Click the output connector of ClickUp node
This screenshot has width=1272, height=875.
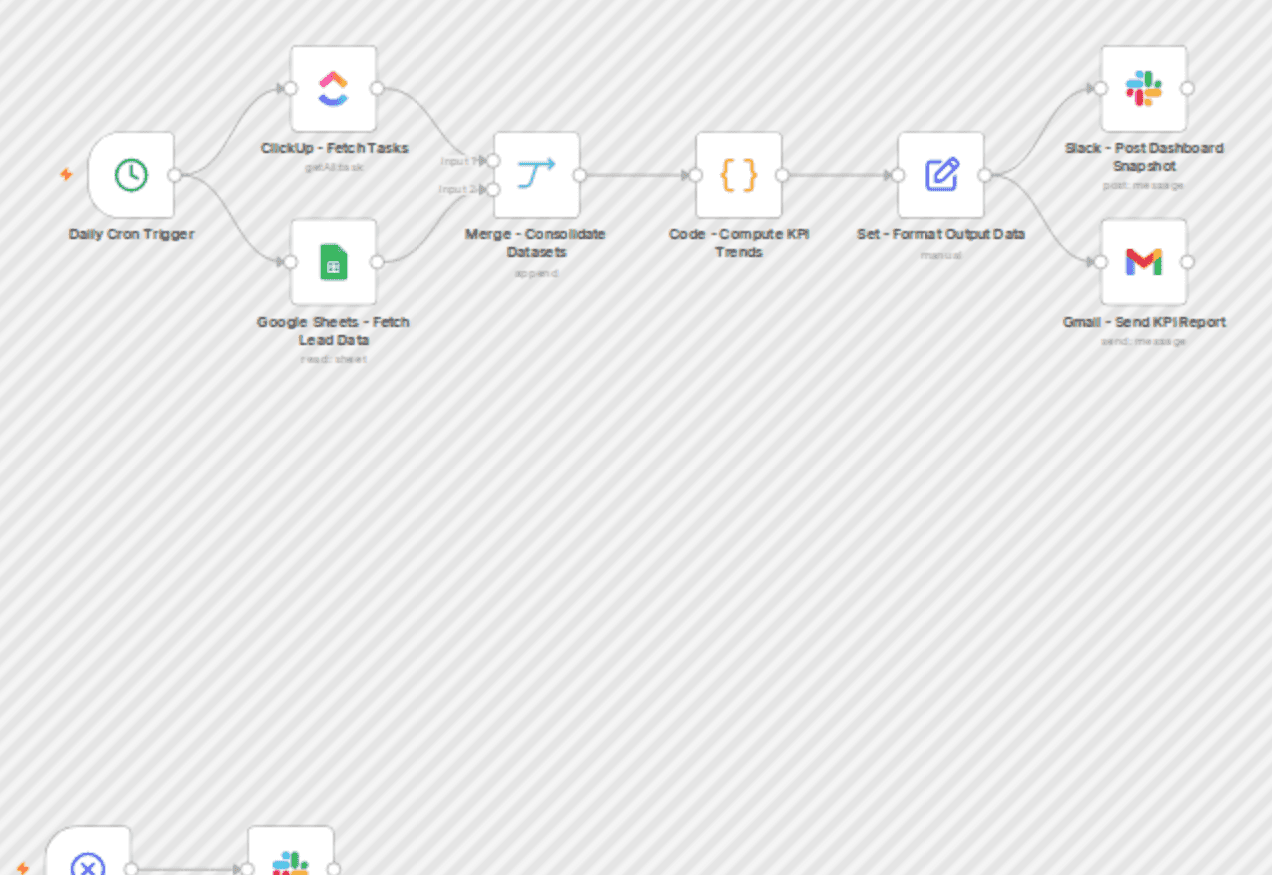(x=377, y=88)
